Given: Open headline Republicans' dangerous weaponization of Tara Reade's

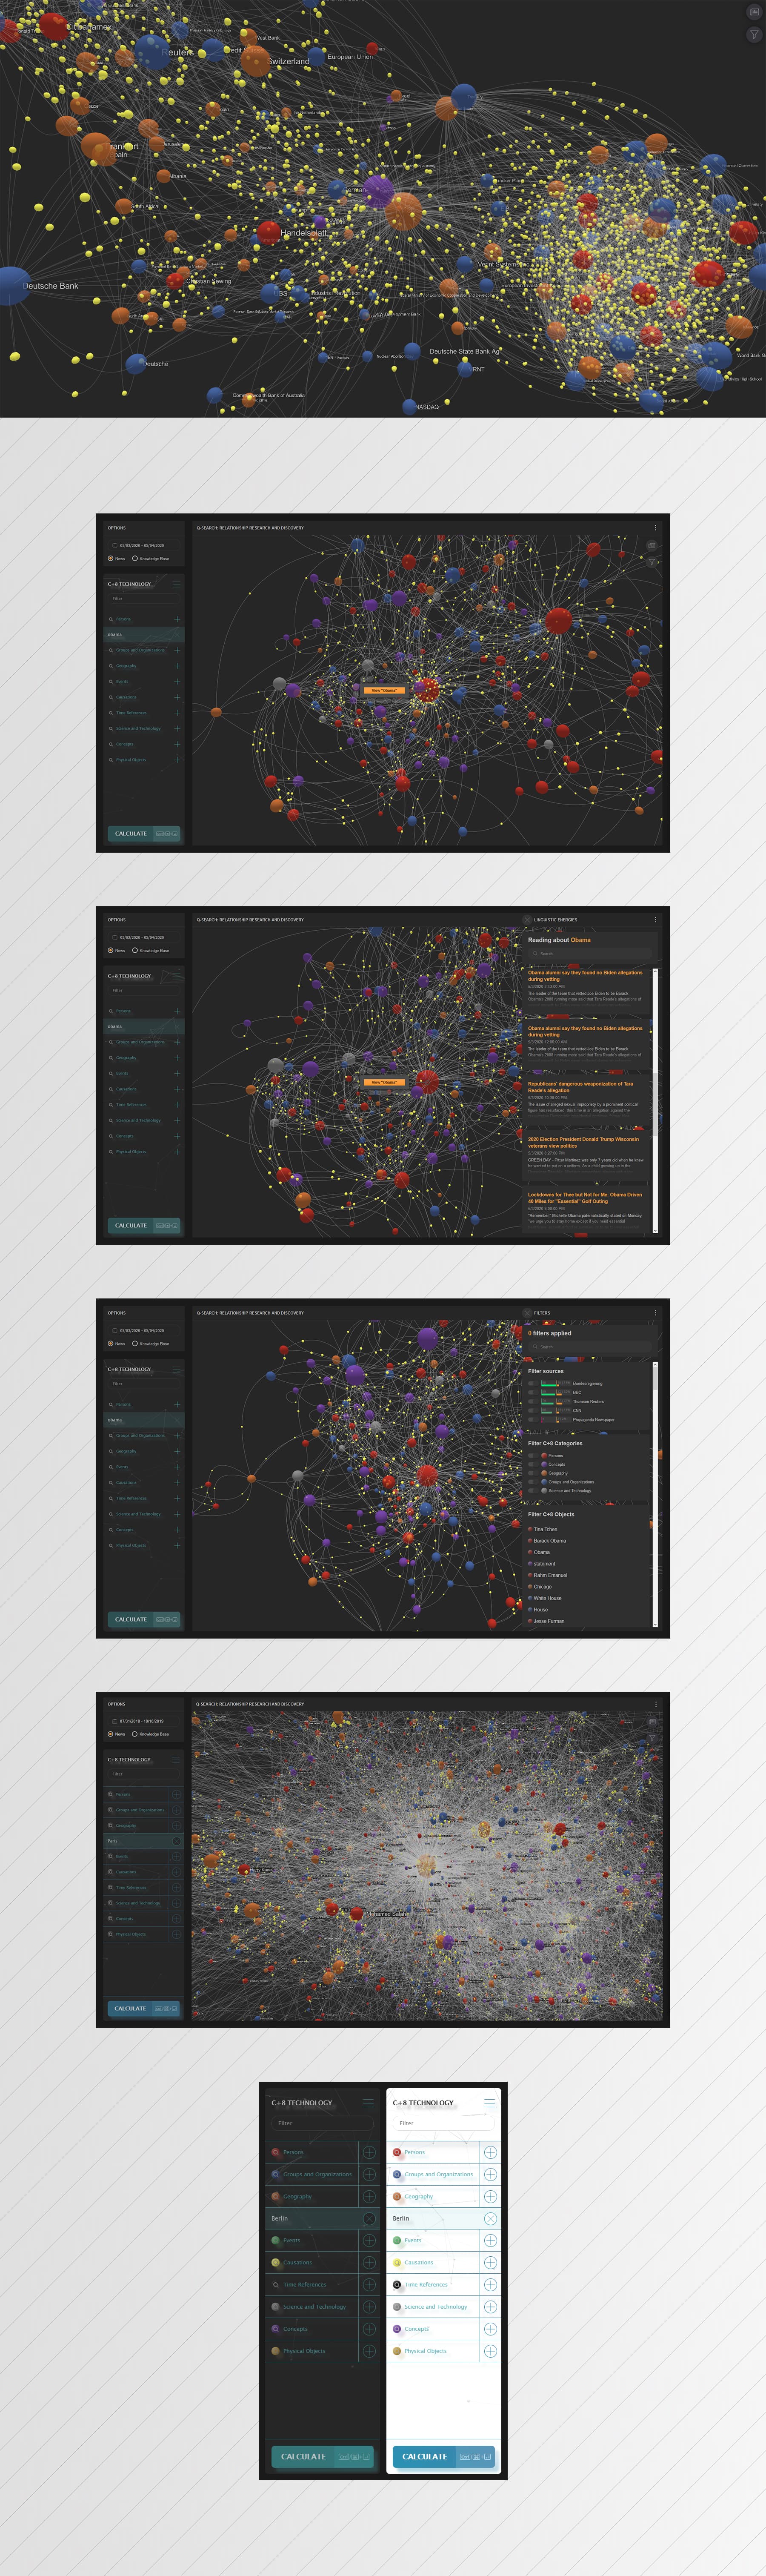Looking at the screenshot, I should pyautogui.click(x=580, y=1087).
